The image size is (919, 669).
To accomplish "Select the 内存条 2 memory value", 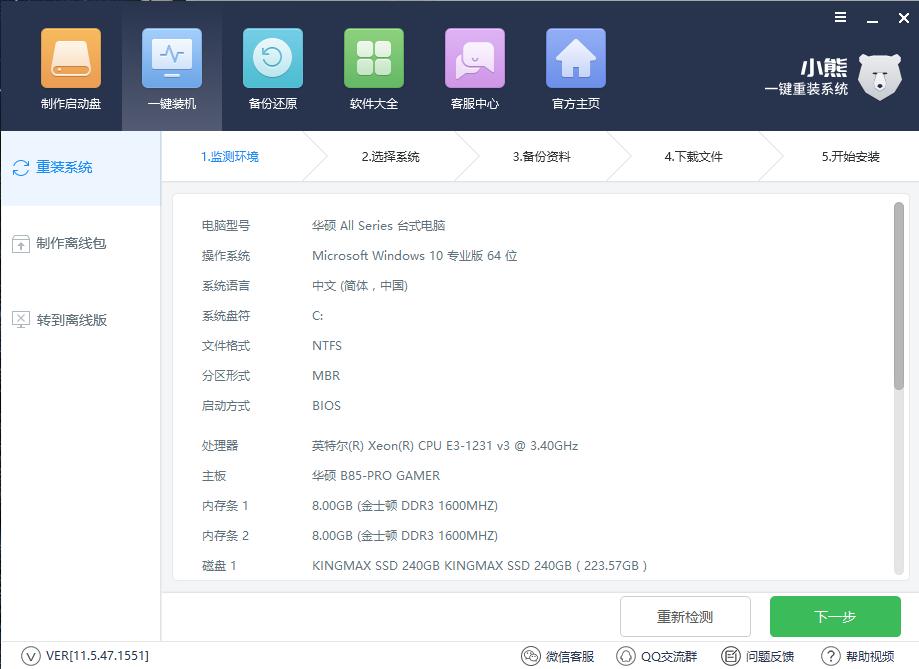I will tap(404, 535).
